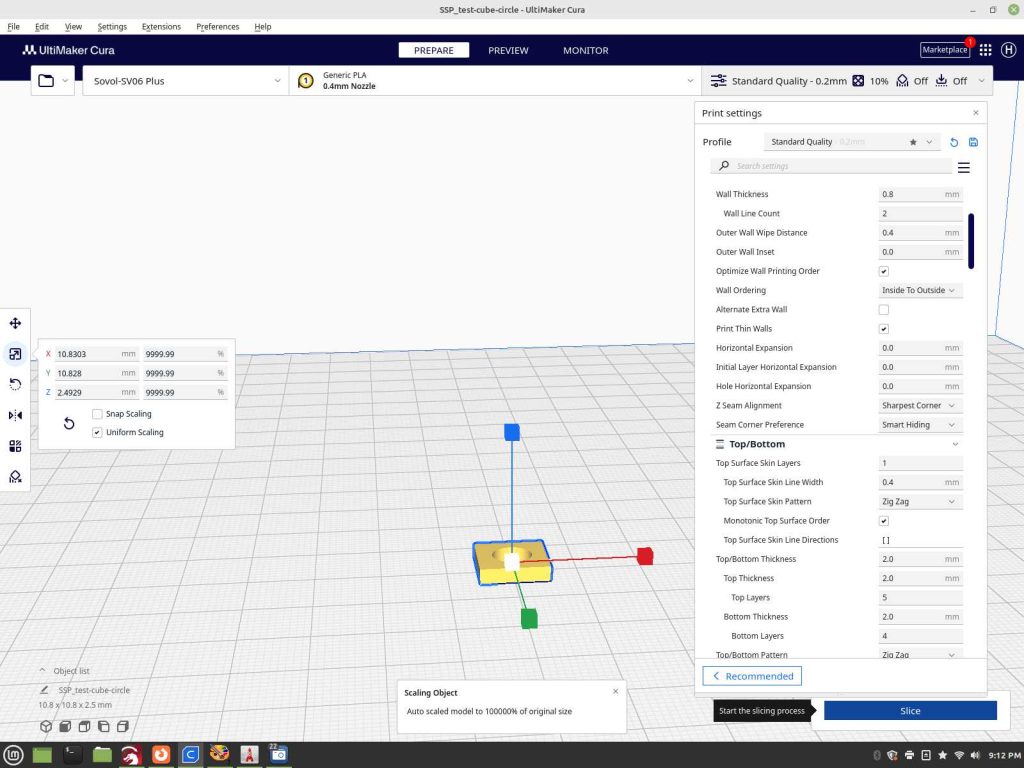Toggle Optimize Wall Printing Order checkbox
Viewport: 1024px width, 768px height.
click(884, 271)
